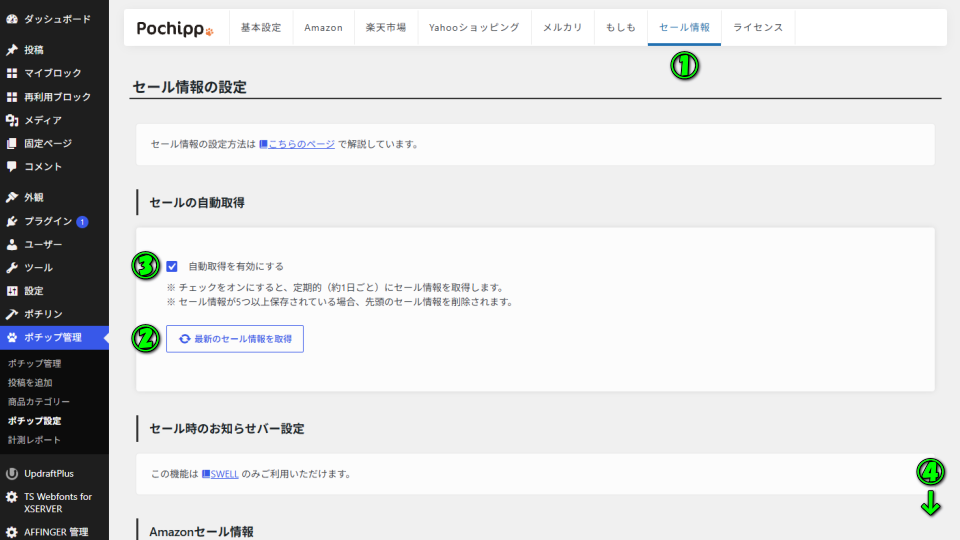Click gear icon beside TS Webfonts for XSERVER
Screen dimensions: 960x540
(x=12, y=497)
